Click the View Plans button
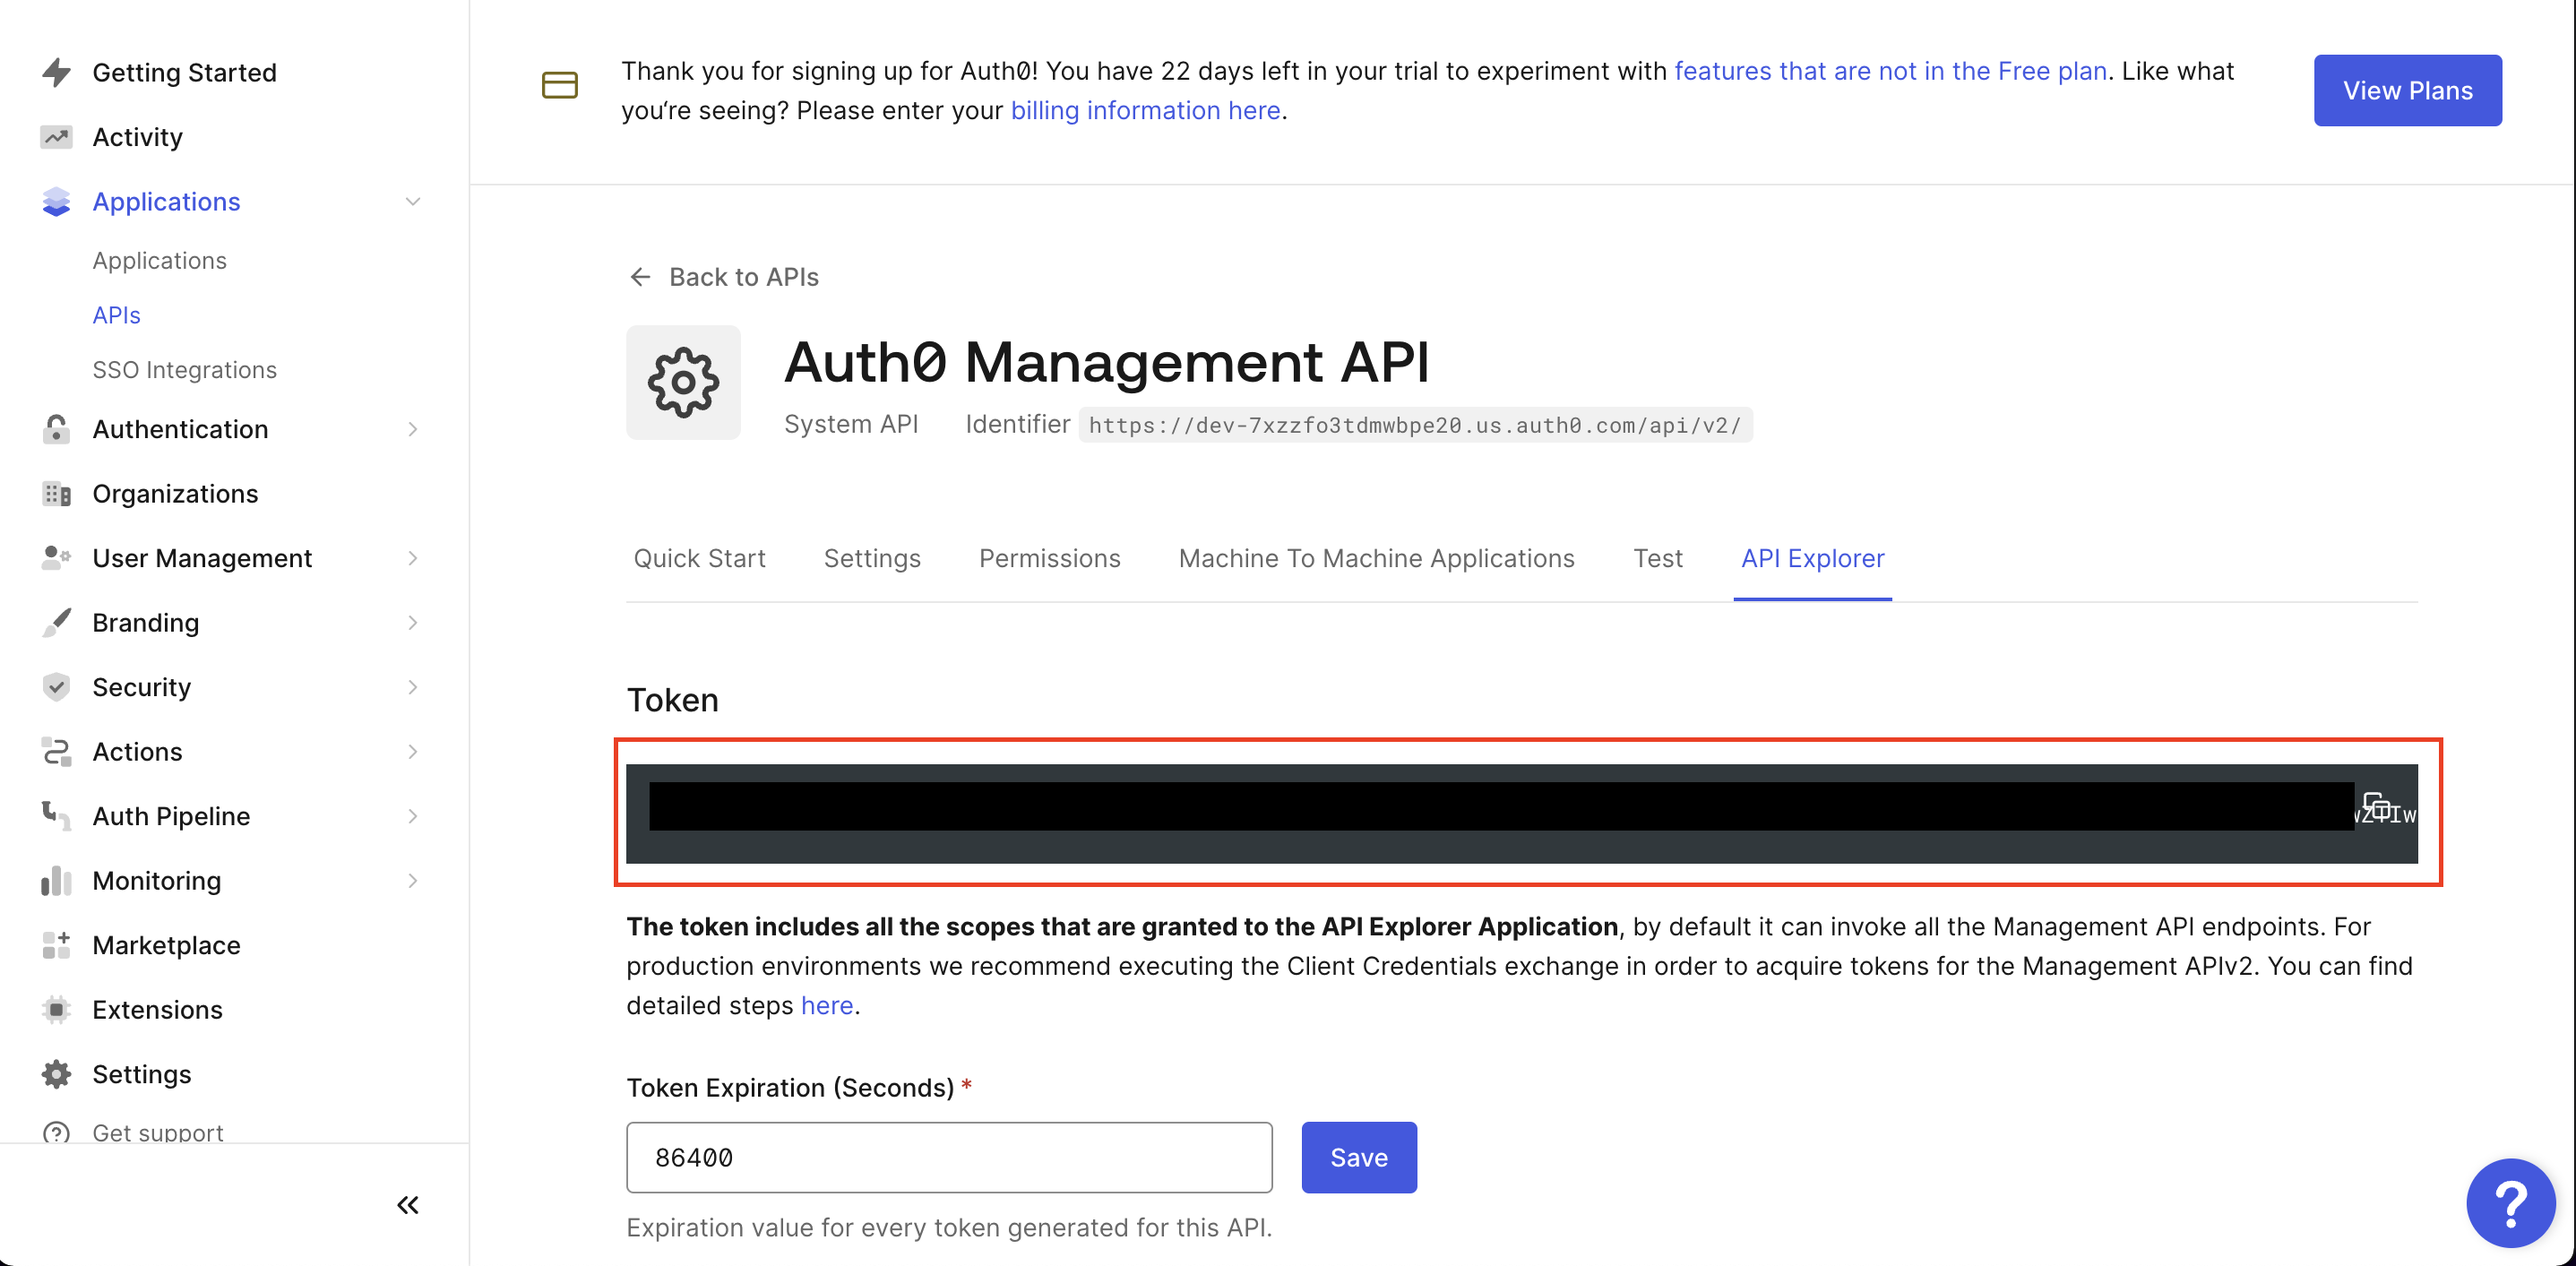The width and height of the screenshot is (2576, 1266). [x=2407, y=90]
